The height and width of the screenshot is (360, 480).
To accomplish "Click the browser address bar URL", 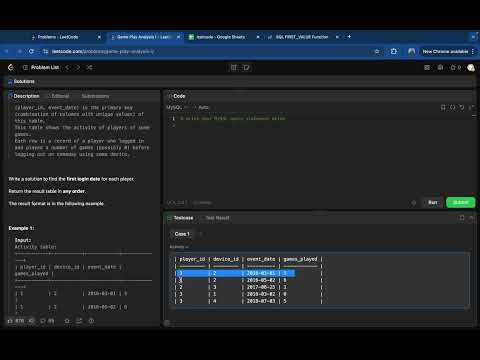I will (103, 51).
